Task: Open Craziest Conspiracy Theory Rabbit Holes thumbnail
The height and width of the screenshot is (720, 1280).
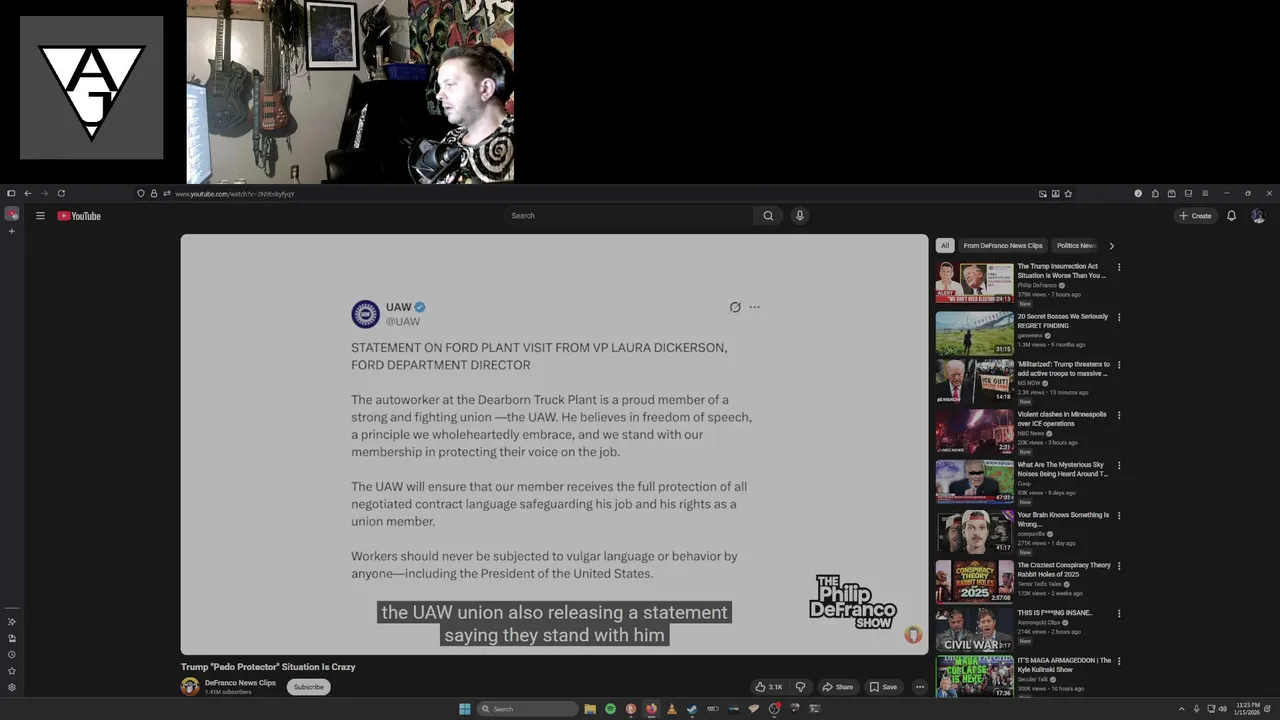Action: click(974, 581)
